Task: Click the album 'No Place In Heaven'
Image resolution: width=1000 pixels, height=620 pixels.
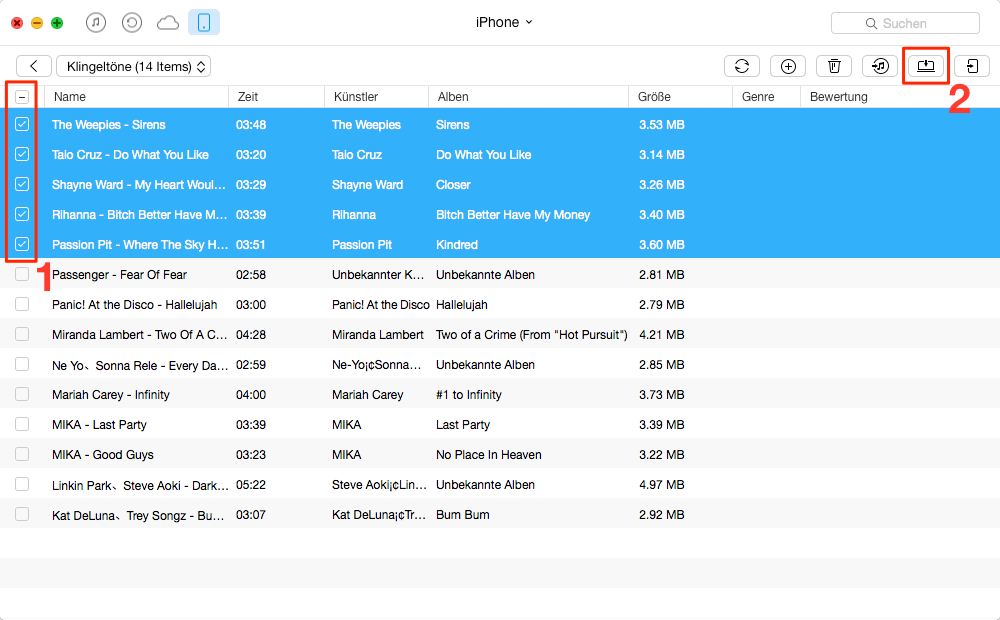Action: click(489, 455)
